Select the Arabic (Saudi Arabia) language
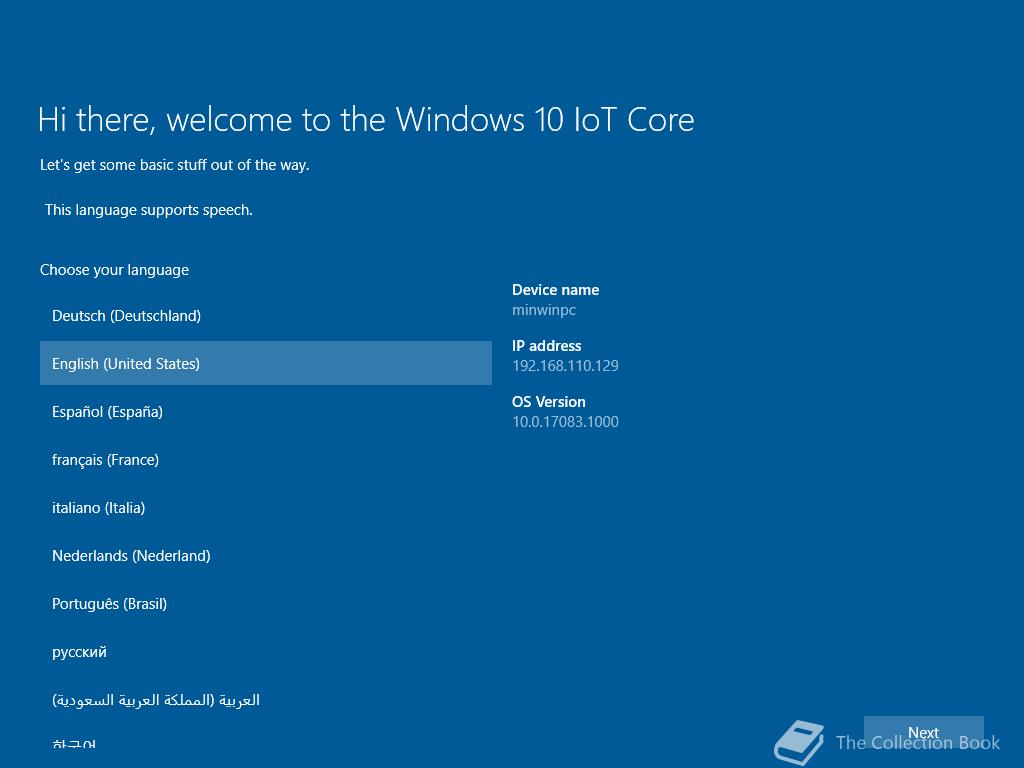Image resolution: width=1024 pixels, height=768 pixels. (265, 699)
